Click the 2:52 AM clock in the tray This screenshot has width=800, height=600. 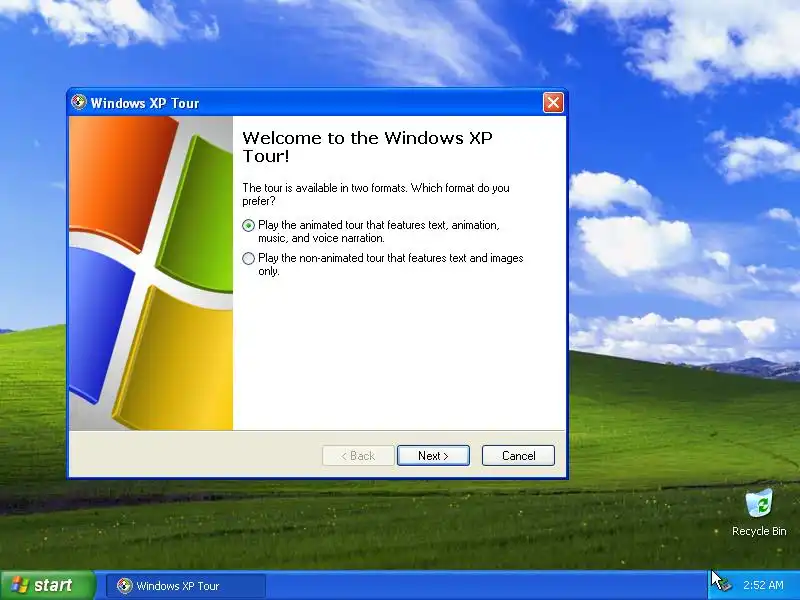763,585
